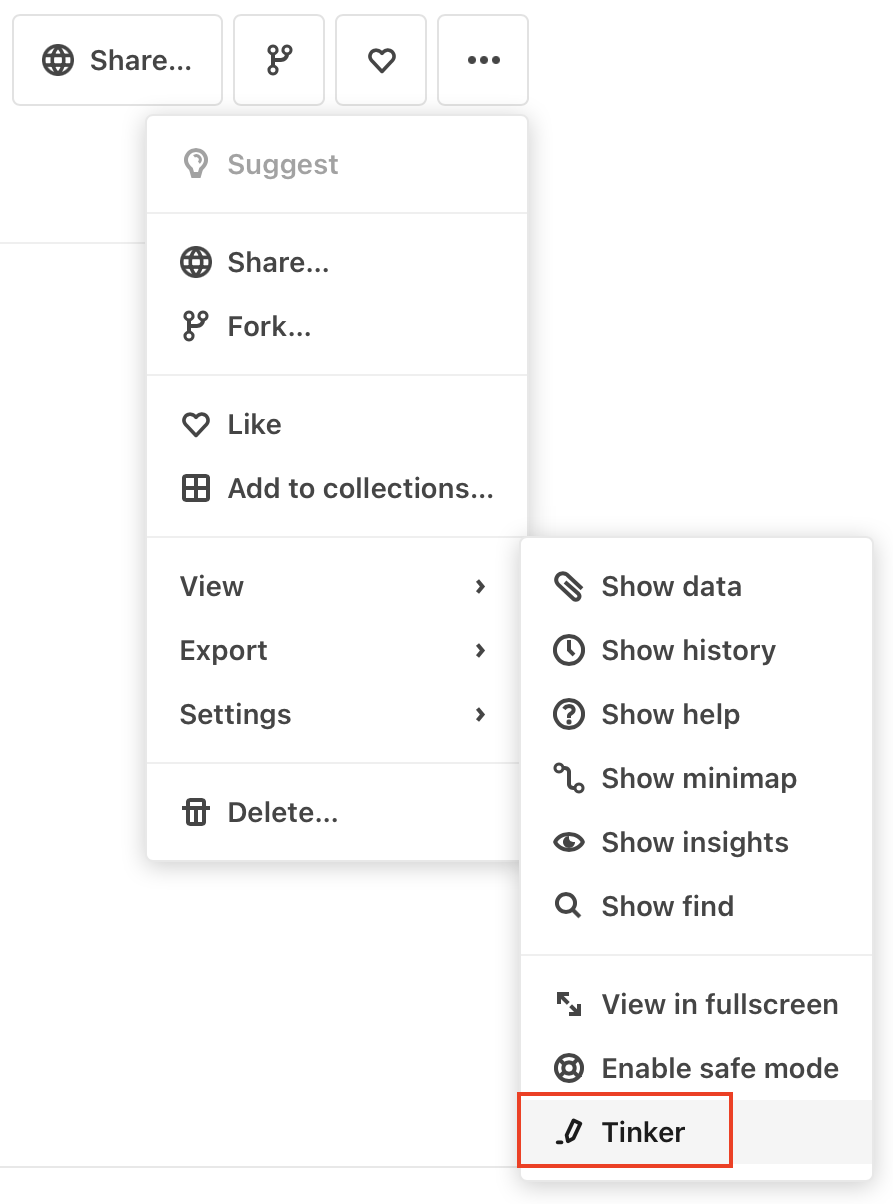Enable safe mode
893x1204 pixels.
tap(697, 1068)
